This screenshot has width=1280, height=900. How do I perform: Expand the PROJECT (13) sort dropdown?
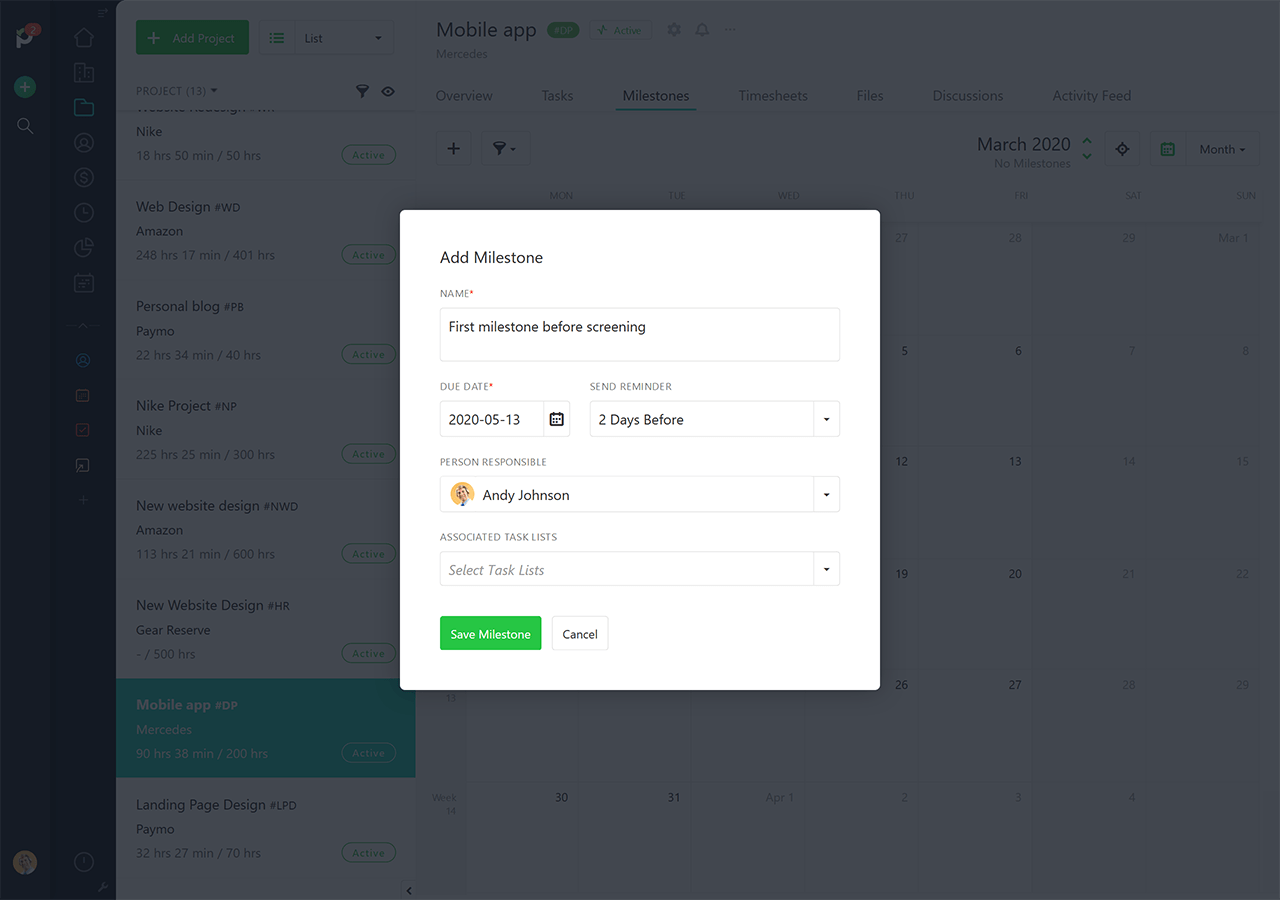point(177,91)
